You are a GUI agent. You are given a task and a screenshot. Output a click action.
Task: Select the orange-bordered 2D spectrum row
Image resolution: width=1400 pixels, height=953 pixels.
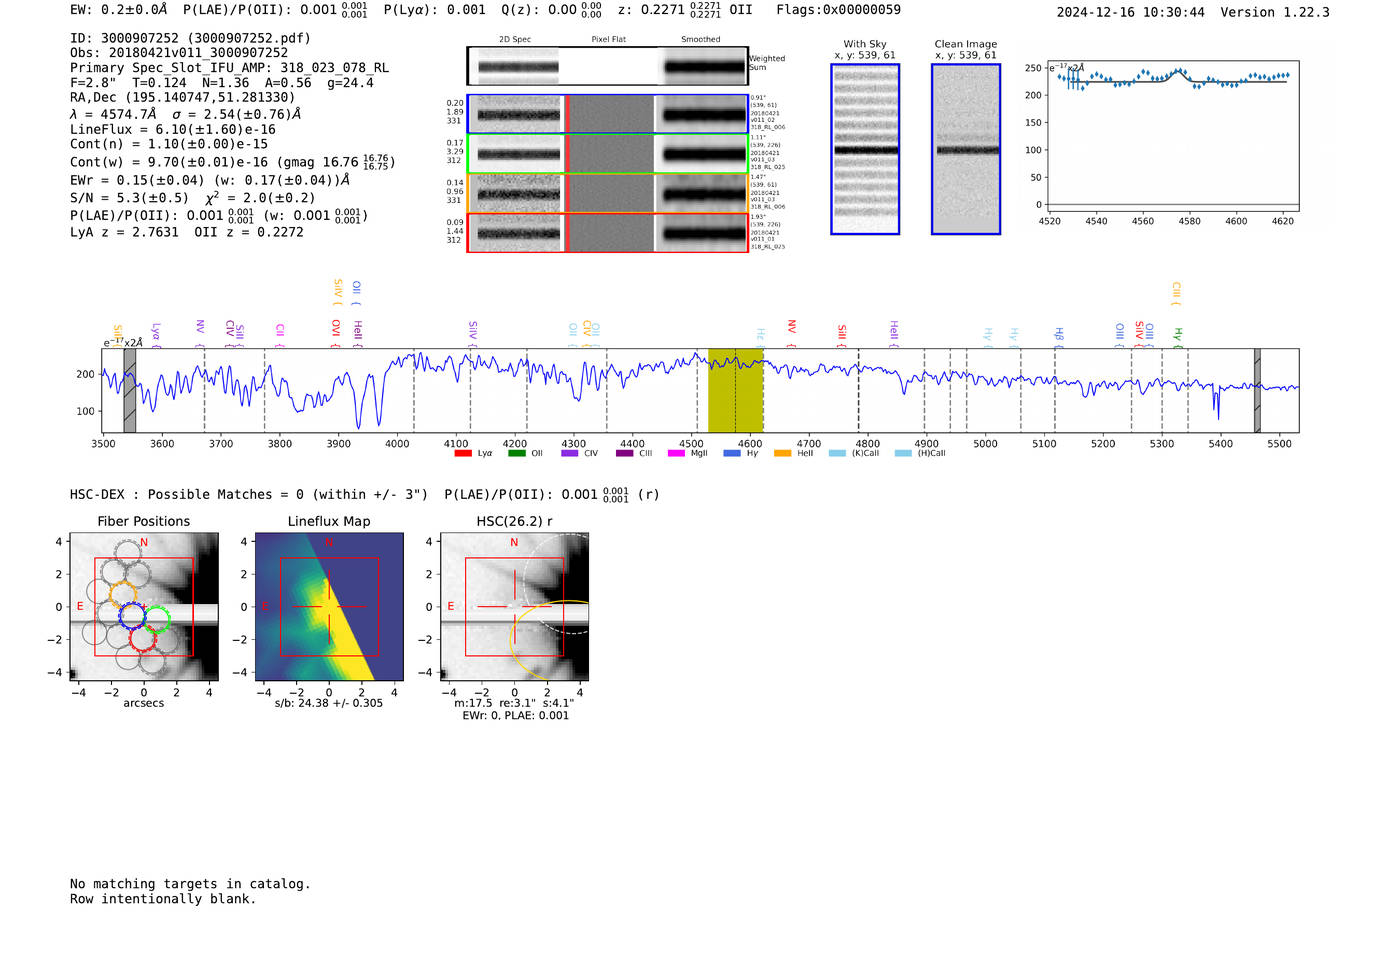coord(608,193)
